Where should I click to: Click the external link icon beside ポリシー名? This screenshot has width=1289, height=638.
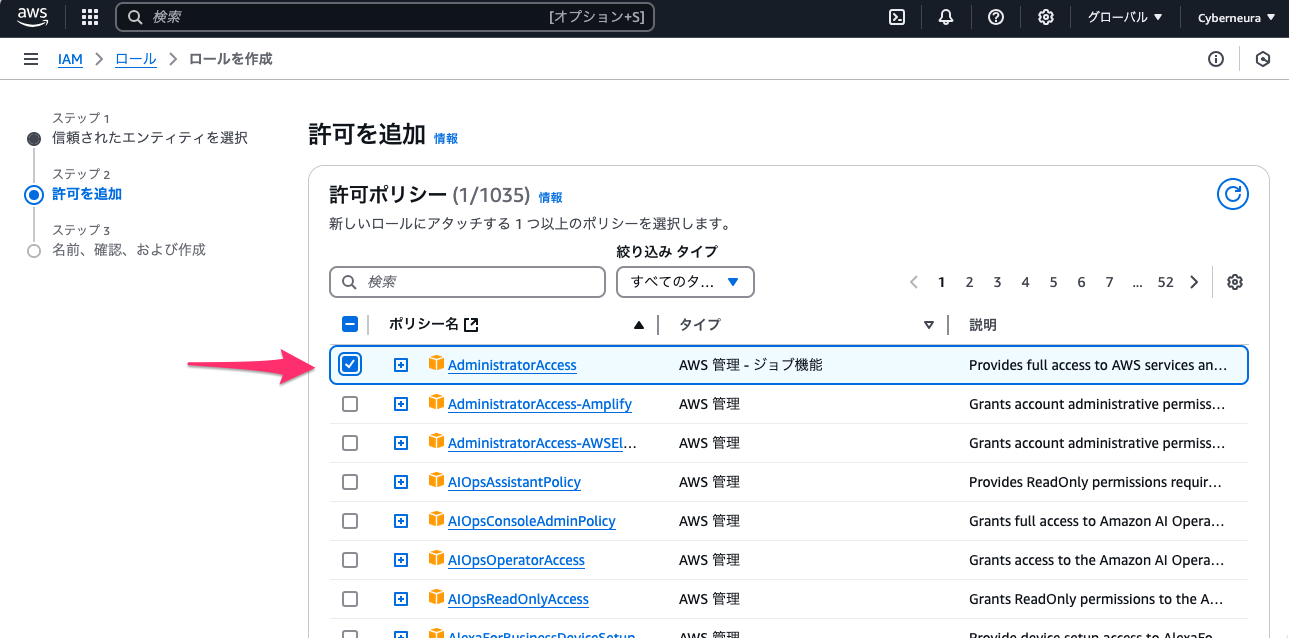click(x=471, y=324)
